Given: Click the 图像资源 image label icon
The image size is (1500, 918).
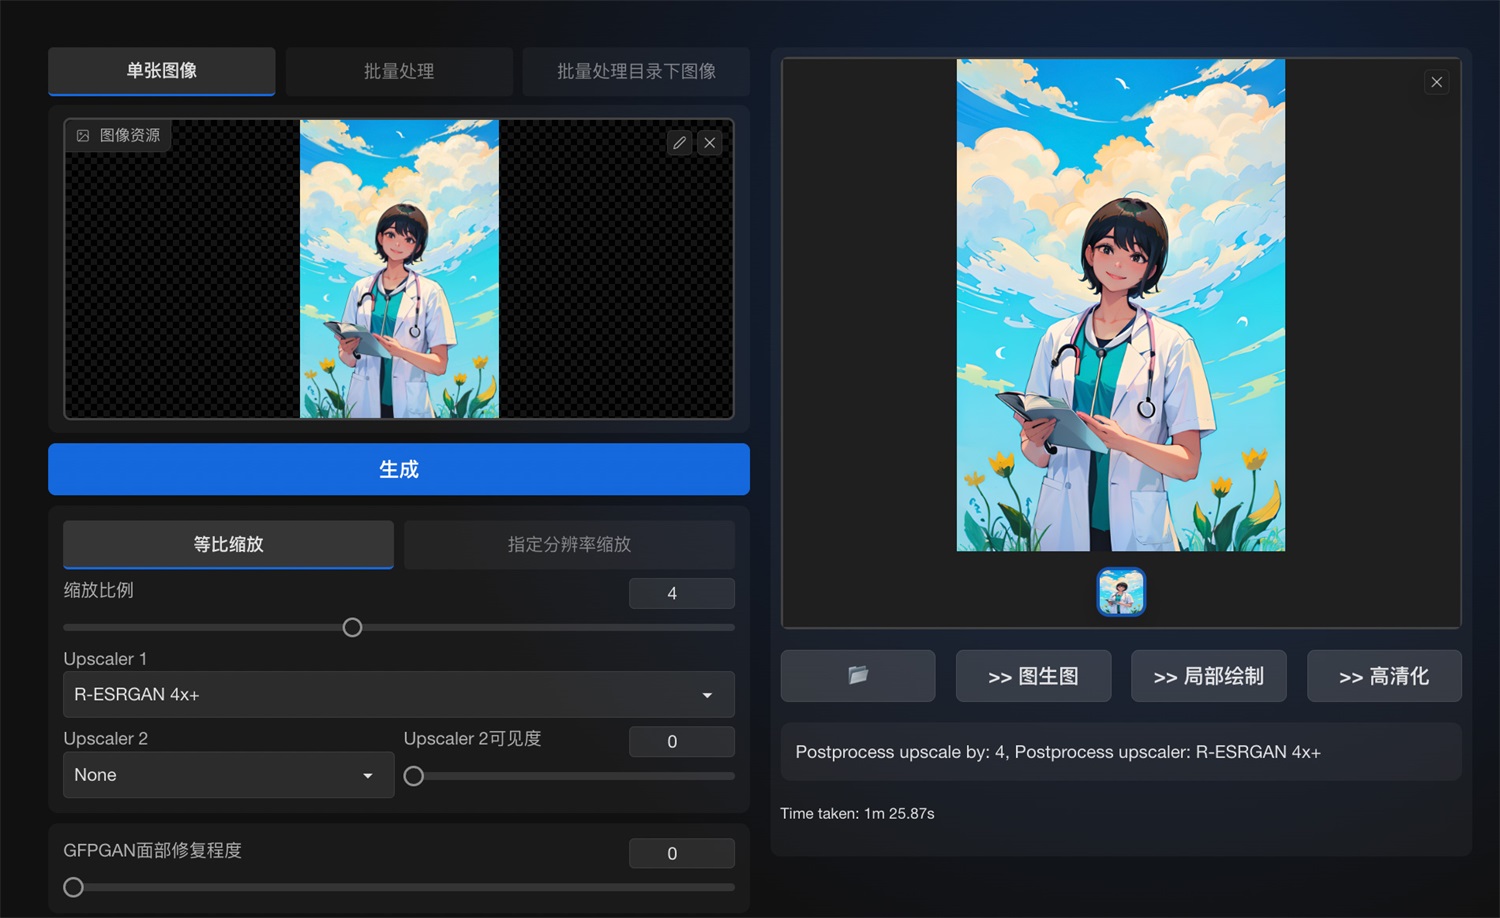Looking at the screenshot, I should click(84, 136).
